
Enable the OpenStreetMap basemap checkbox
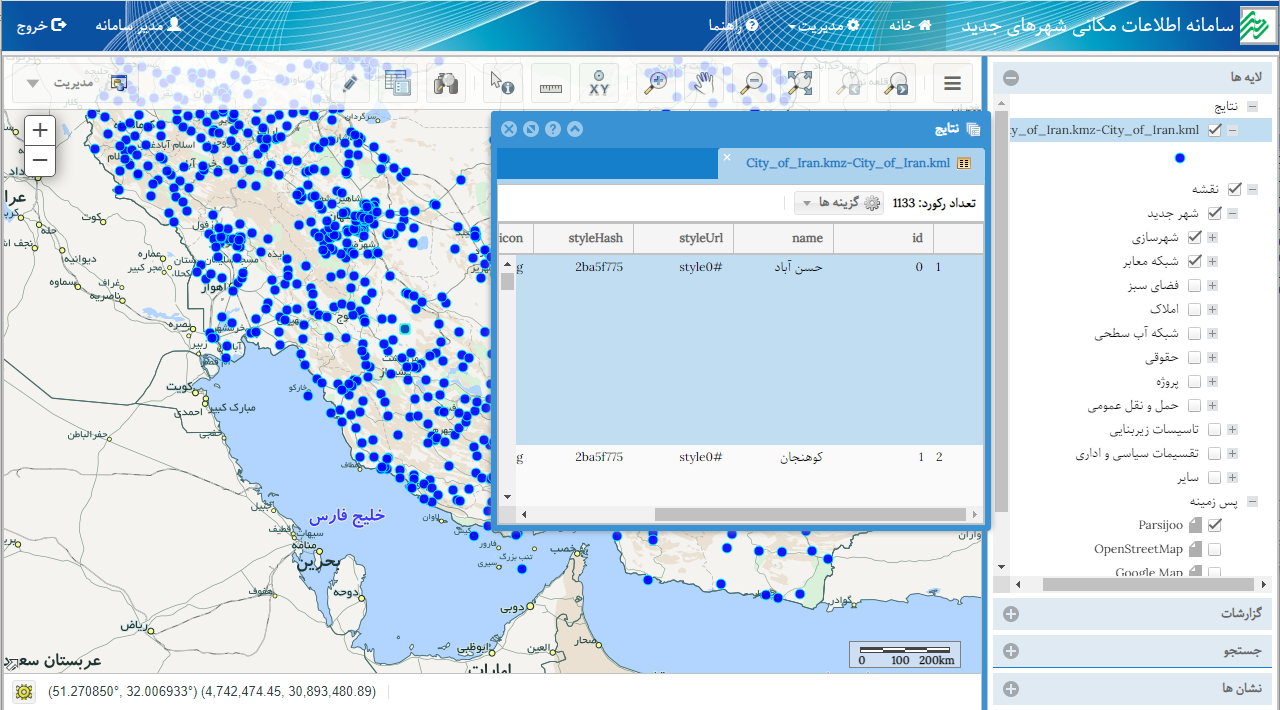click(1215, 549)
